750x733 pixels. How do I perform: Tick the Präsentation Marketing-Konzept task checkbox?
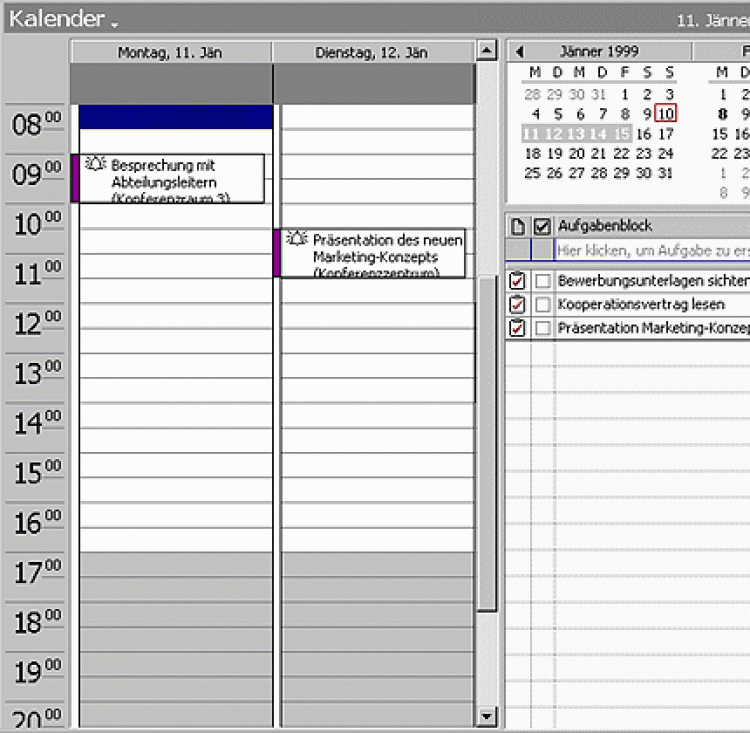542,329
